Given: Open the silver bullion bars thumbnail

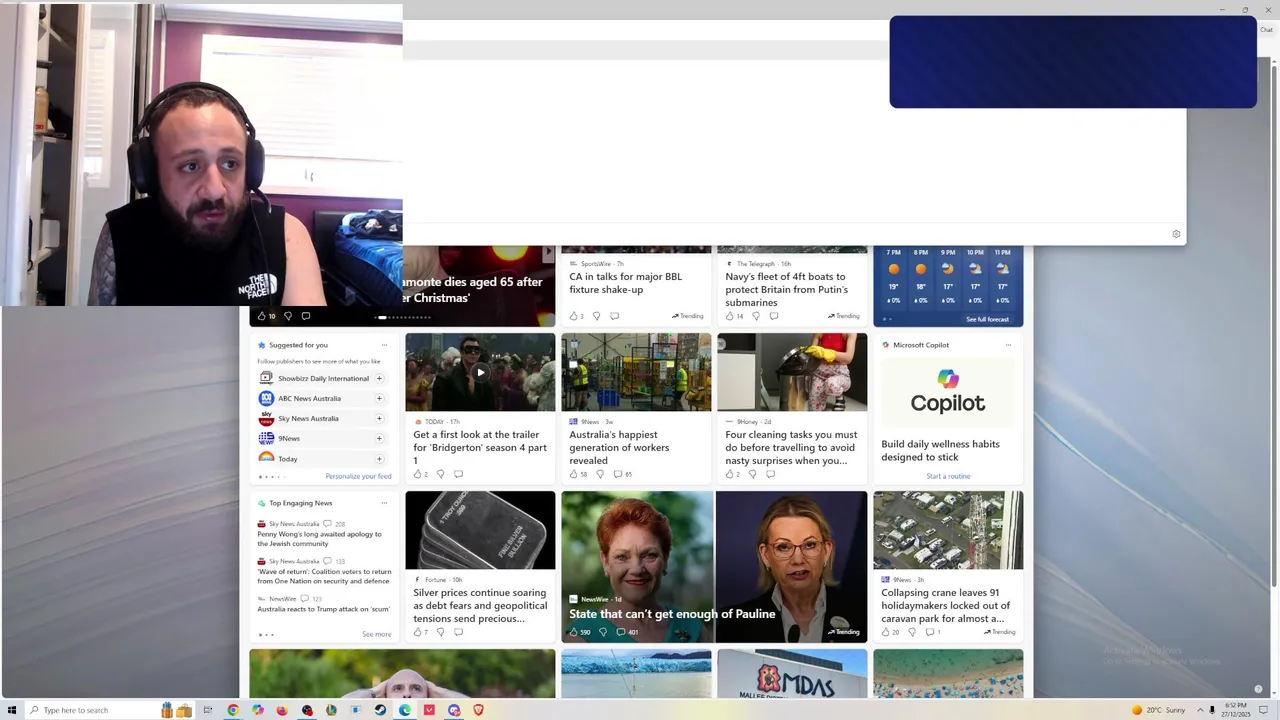Looking at the screenshot, I should coord(480,530).
